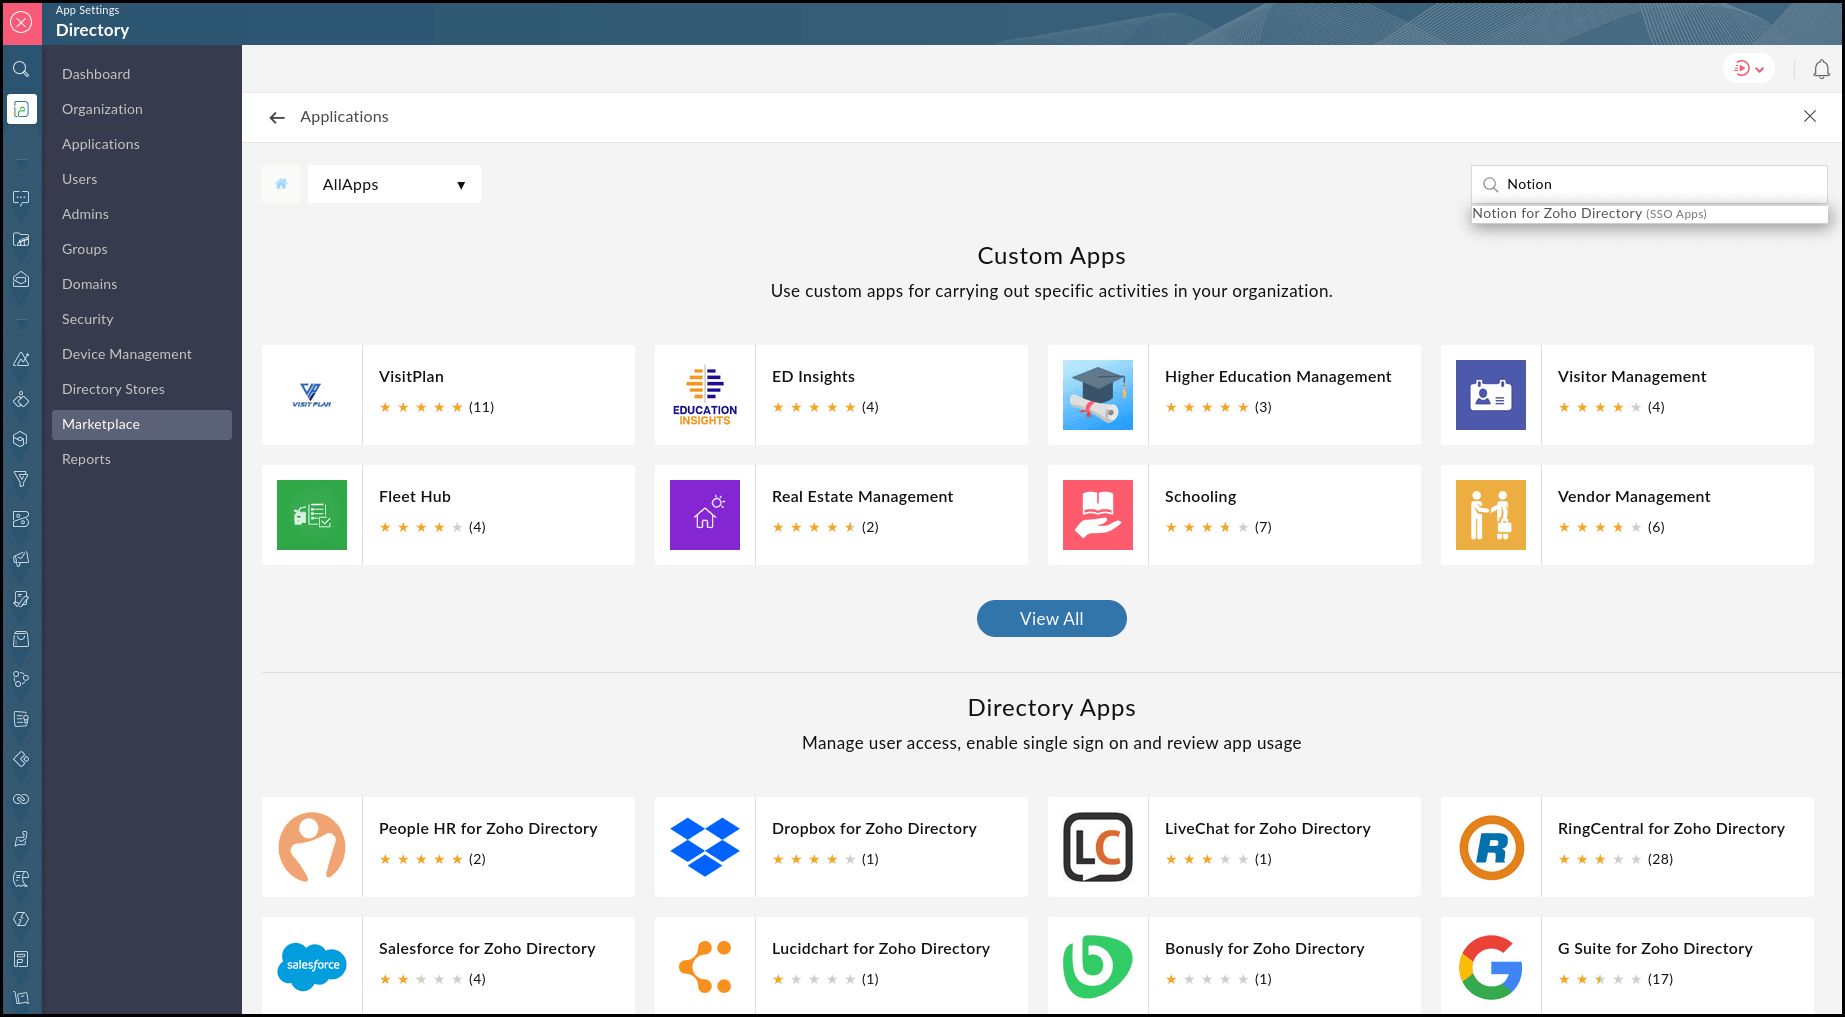Image resolution: width=1845 pixels, height=1017 pixels.
Task: Select the highlighted Directory app icon in left strip
Action: pos(21,109)
